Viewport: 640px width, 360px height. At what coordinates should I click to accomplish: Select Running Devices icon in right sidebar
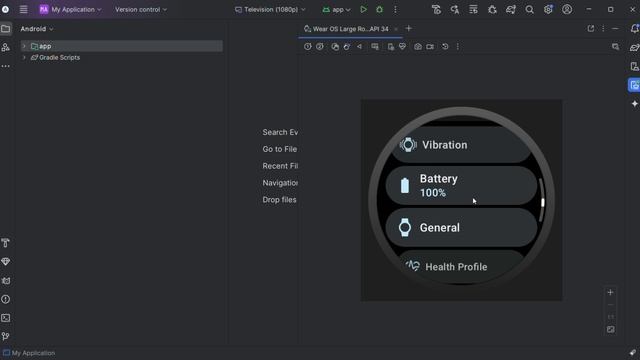point(634,85)
